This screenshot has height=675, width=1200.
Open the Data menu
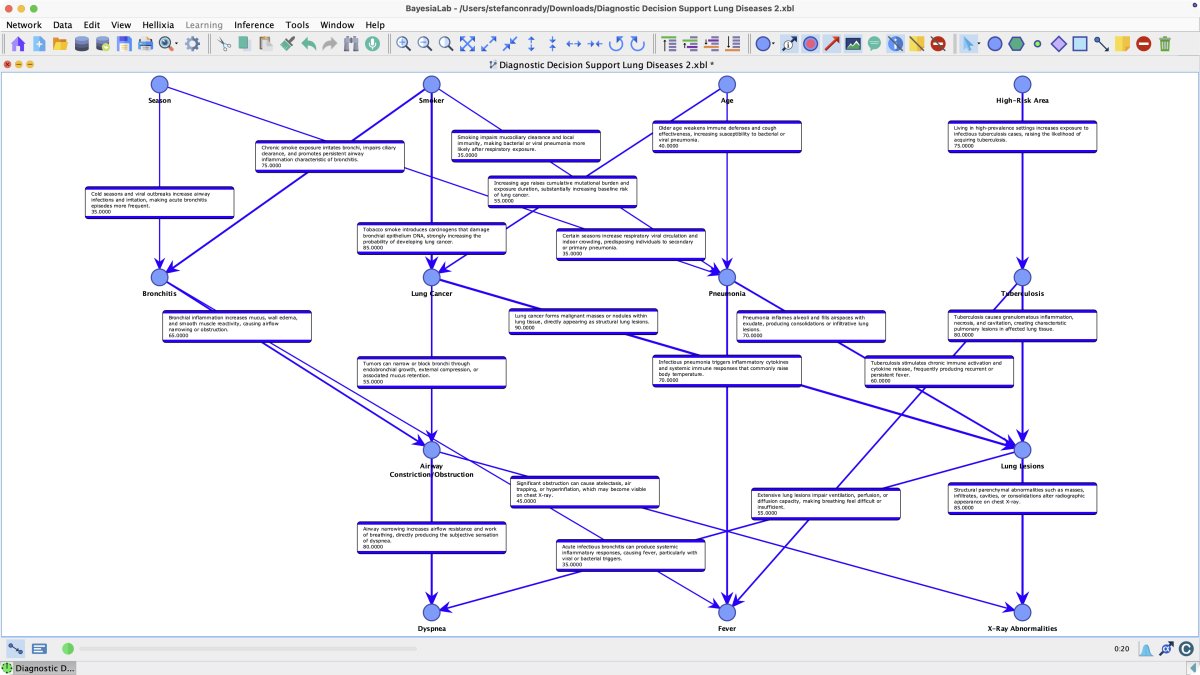click(x=62, y=25)
